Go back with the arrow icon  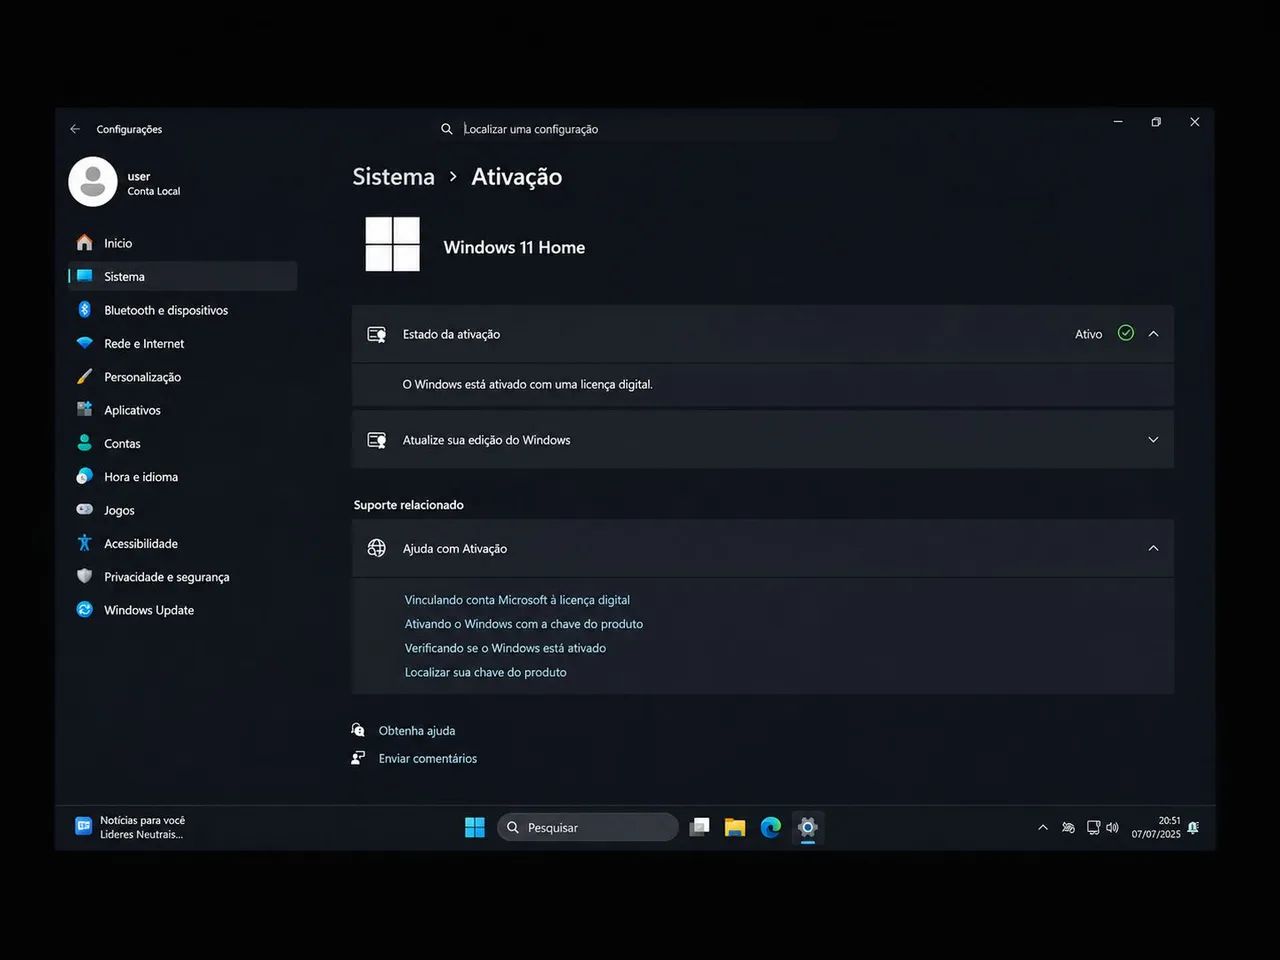pos(75,129)
